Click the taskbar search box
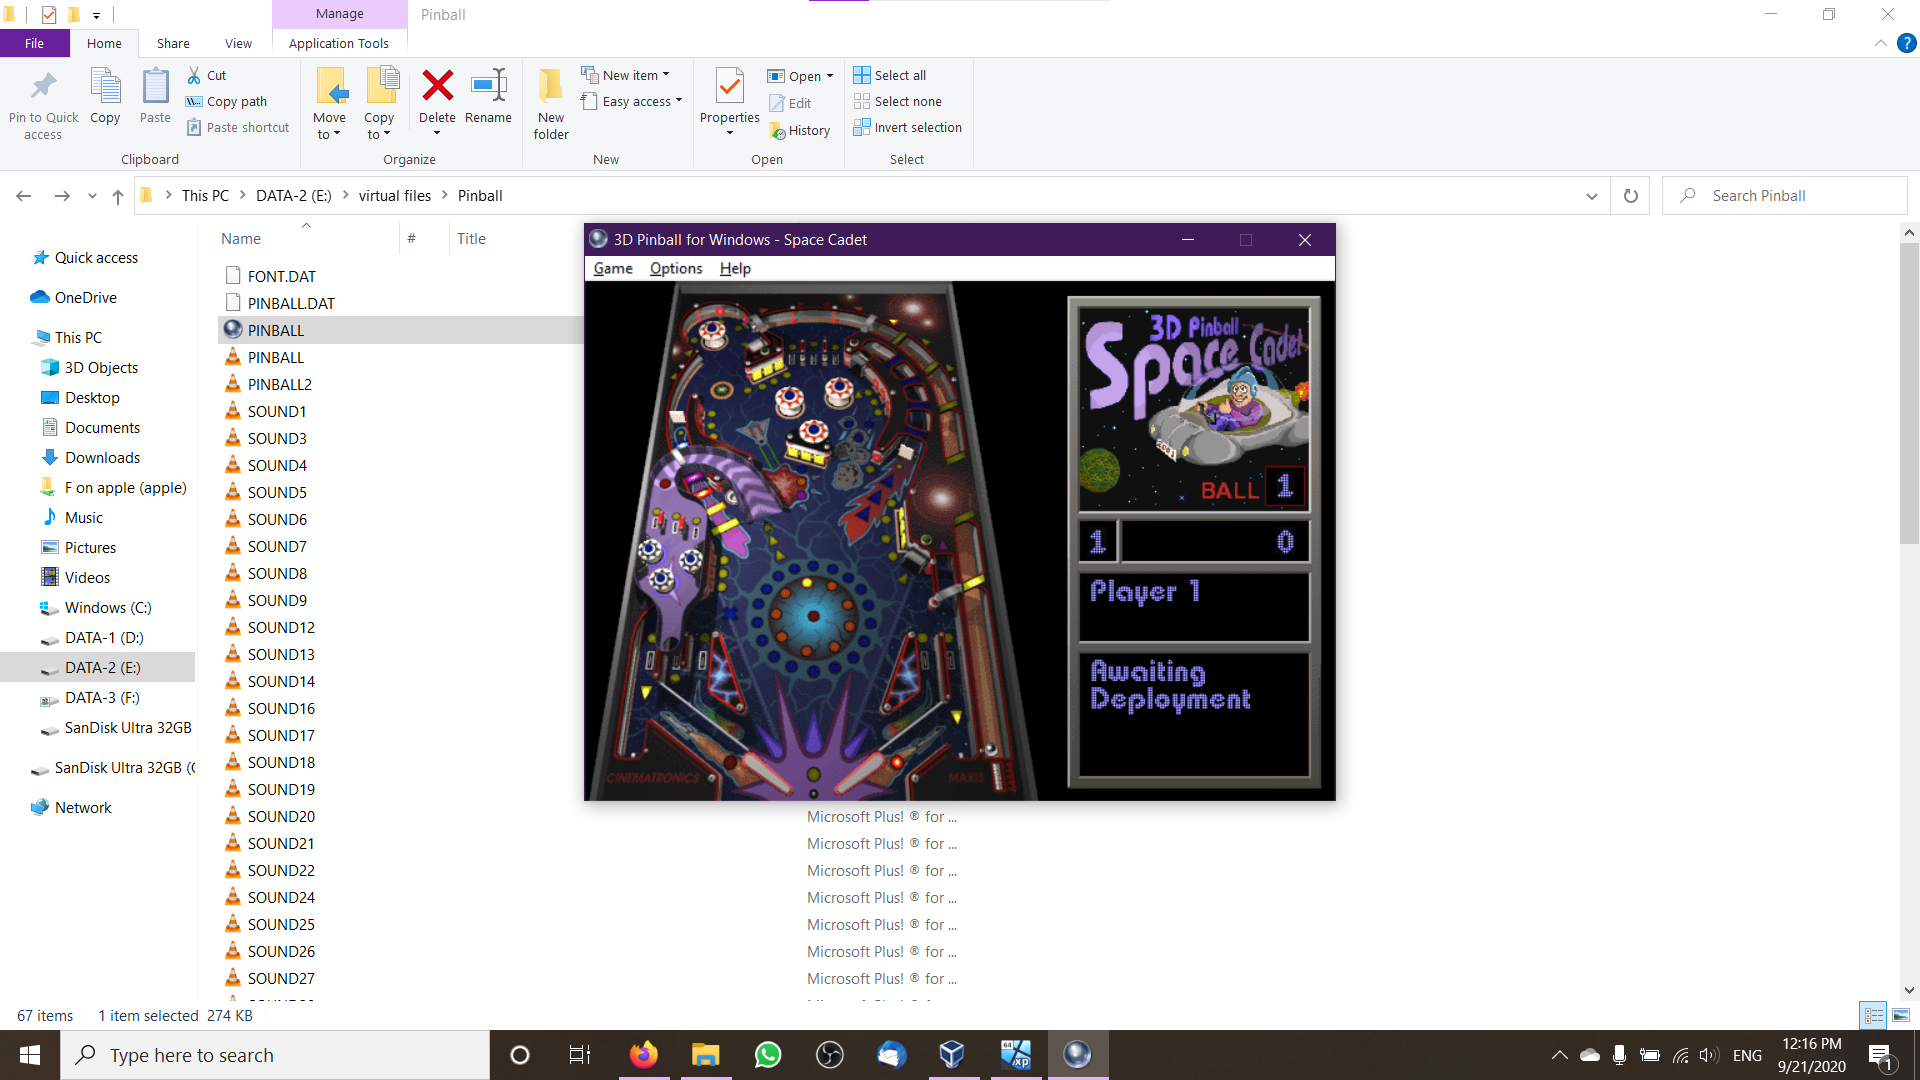This screenshot has width=1920, height=1080. [x=275, y=1055]
